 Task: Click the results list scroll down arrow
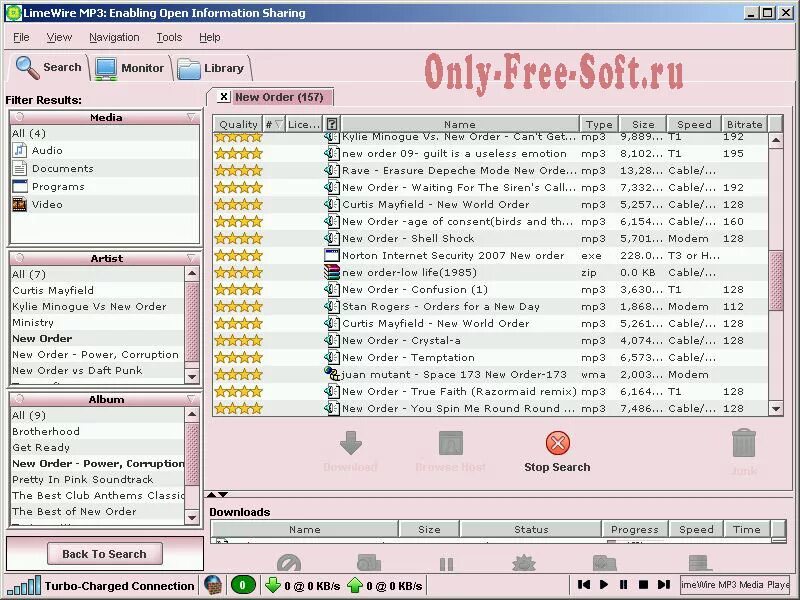(x=776, y=408)
